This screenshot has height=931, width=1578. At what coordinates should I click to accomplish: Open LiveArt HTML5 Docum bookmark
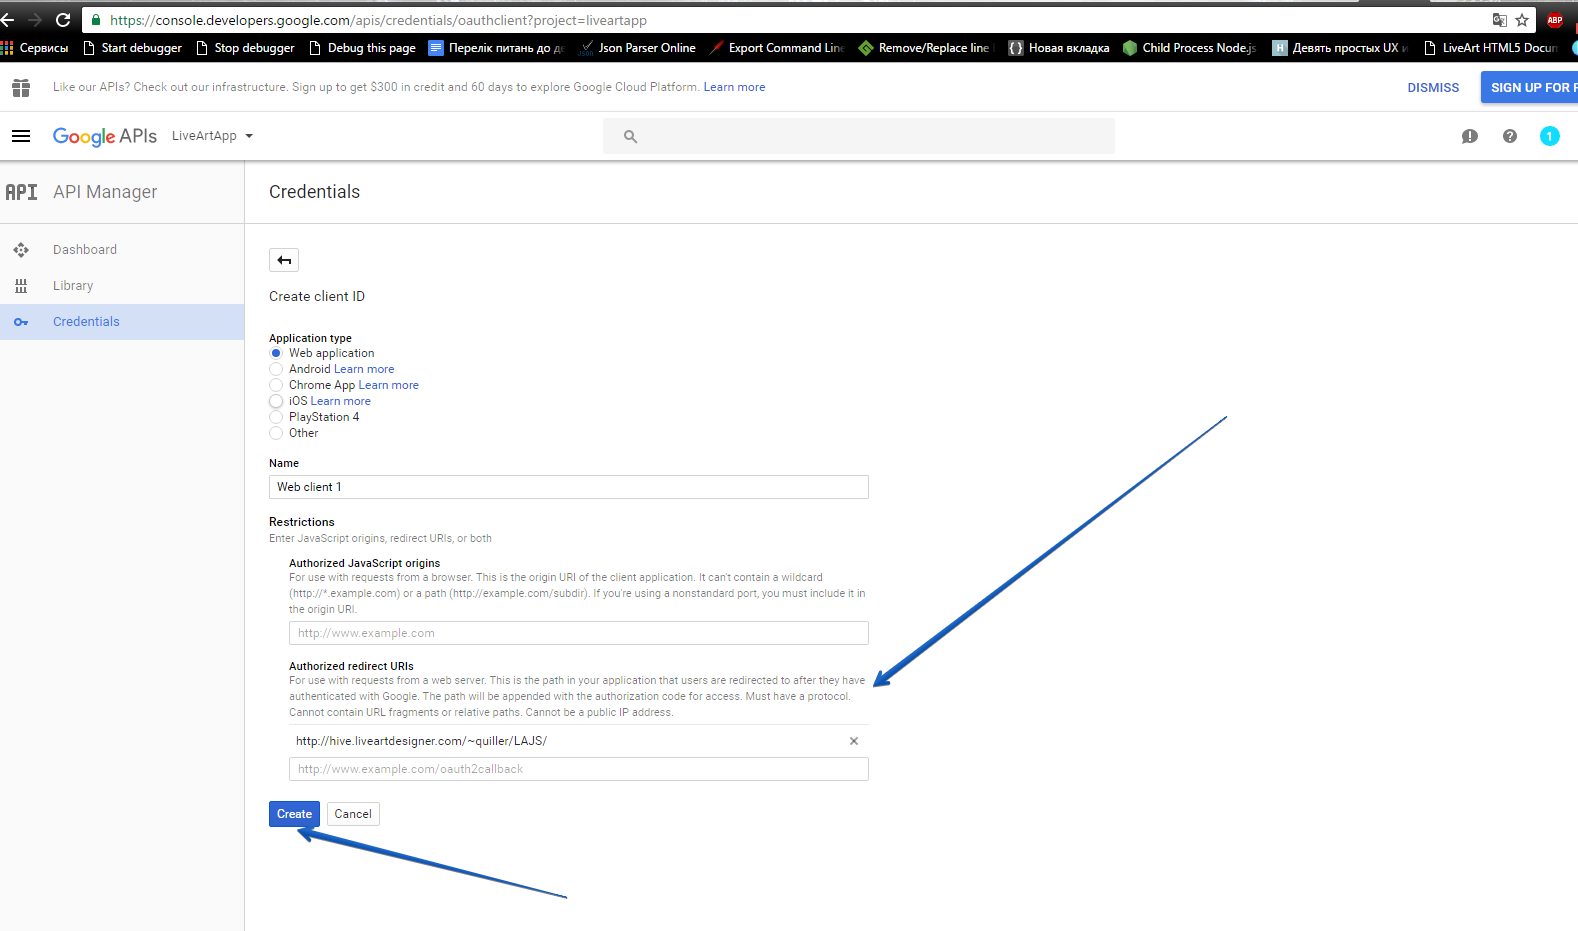click(1490, 48)
